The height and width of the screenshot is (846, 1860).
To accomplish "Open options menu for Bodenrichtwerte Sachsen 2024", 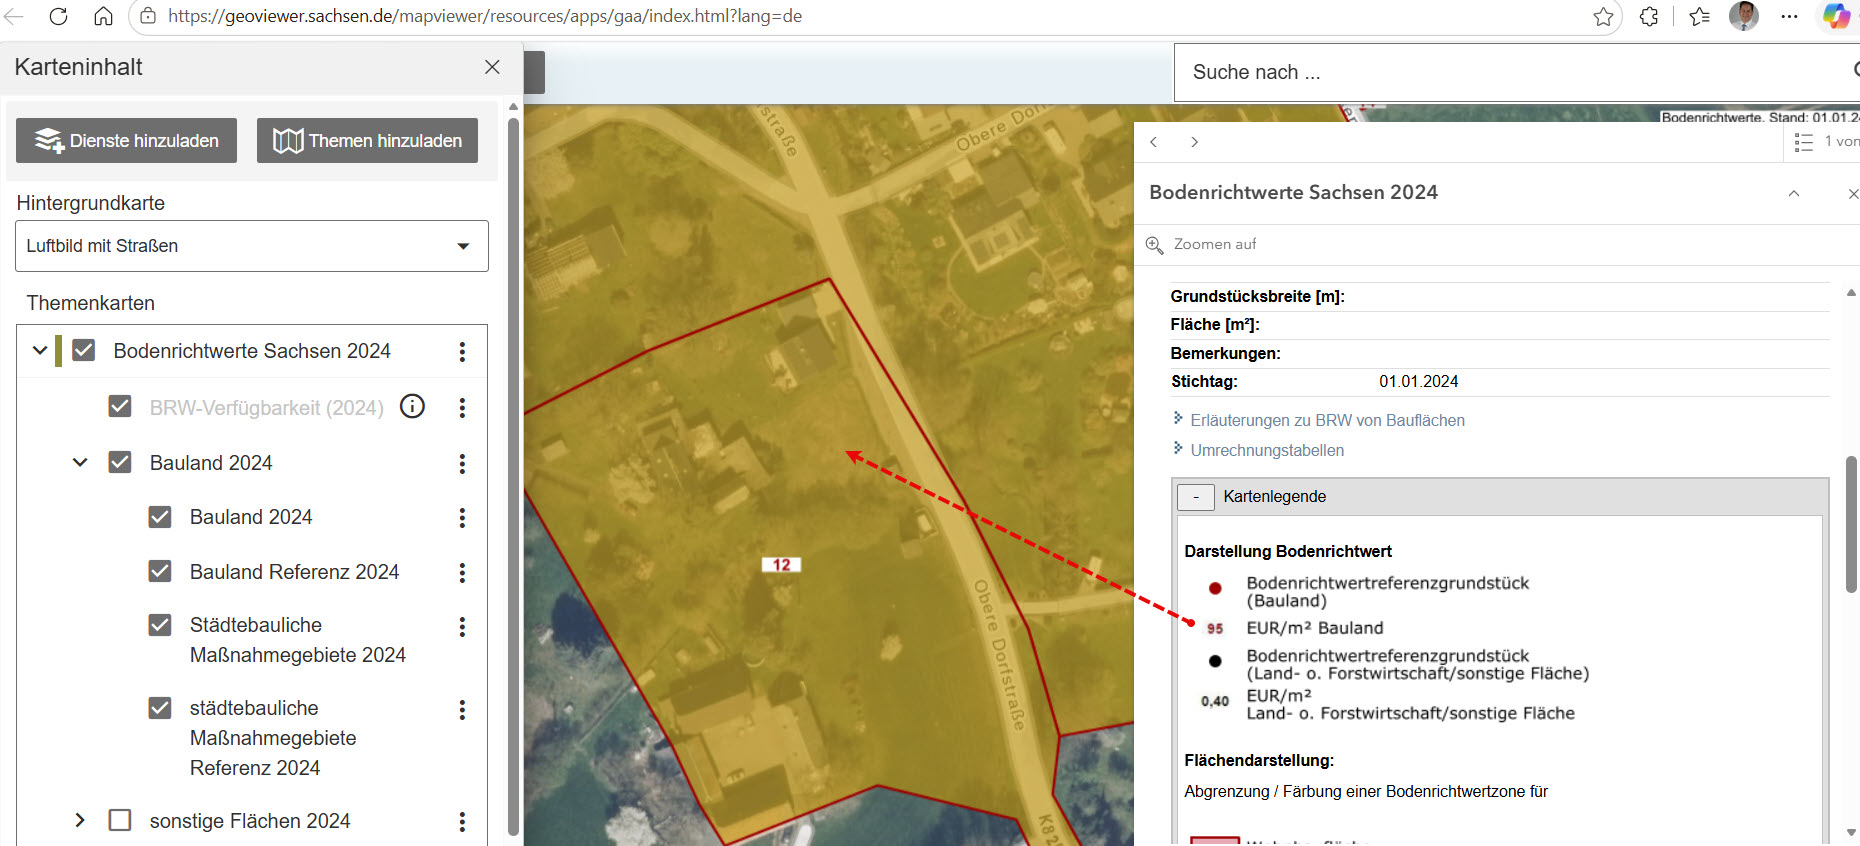I will (462, 351).
